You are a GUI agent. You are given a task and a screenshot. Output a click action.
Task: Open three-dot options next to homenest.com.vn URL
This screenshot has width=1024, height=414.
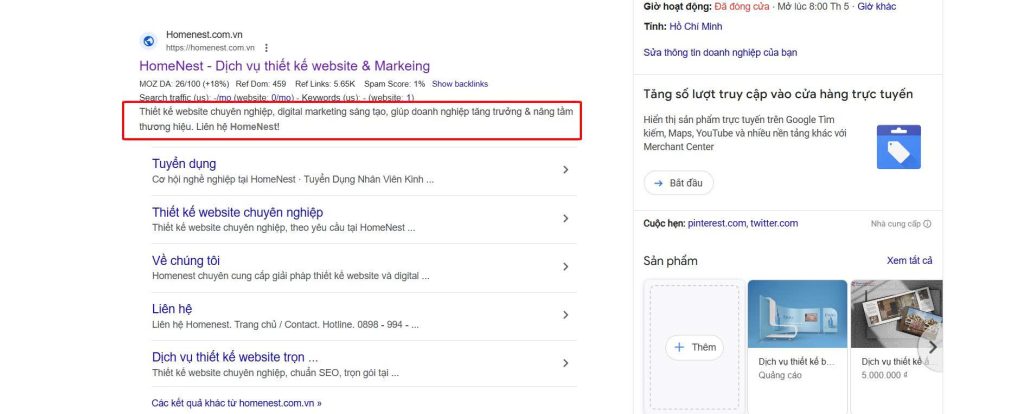pos(266,48)
